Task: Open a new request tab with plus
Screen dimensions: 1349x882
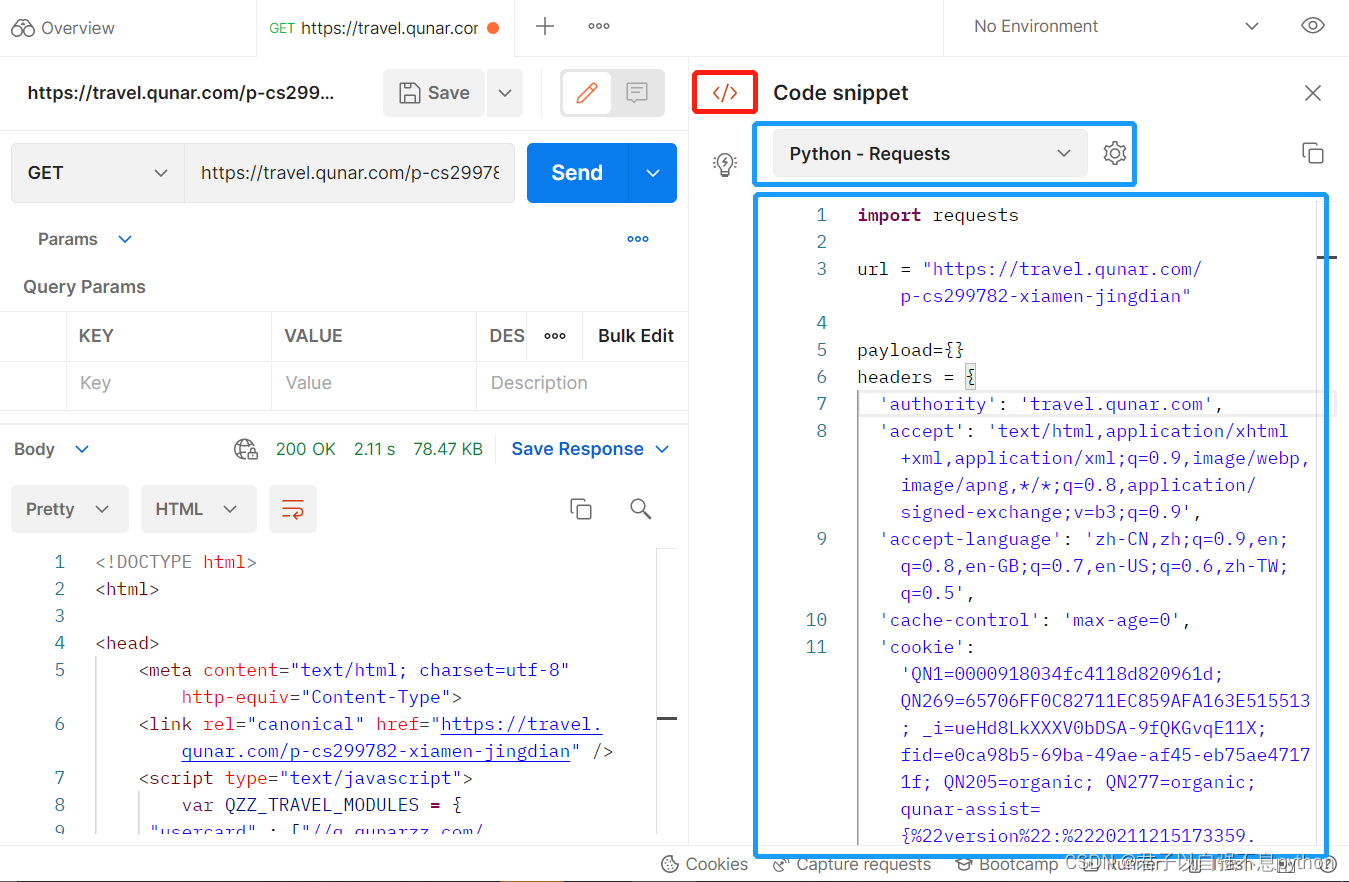Action: coord(545,27)
